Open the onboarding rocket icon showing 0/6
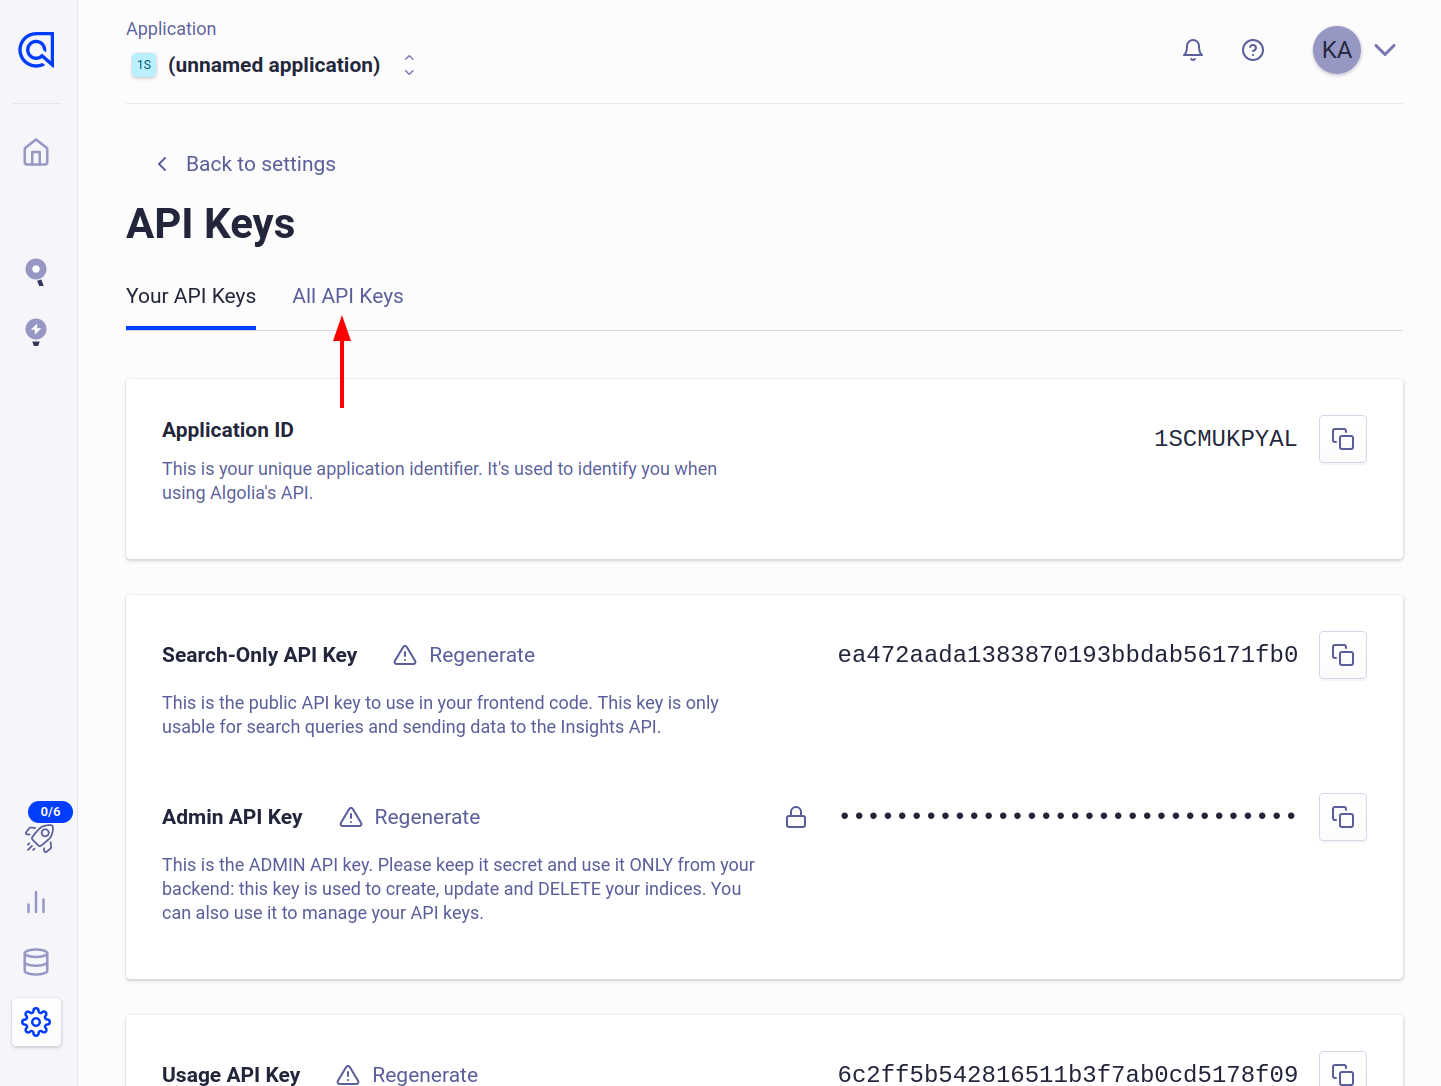Image resolution: width=1441 pixels, height=1086 pixels. [39, 837]
